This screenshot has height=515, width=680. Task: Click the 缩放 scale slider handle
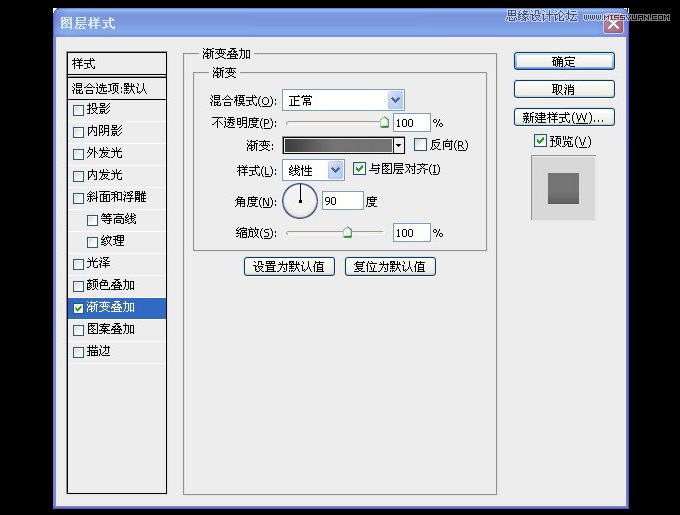(x=347, y=232)
